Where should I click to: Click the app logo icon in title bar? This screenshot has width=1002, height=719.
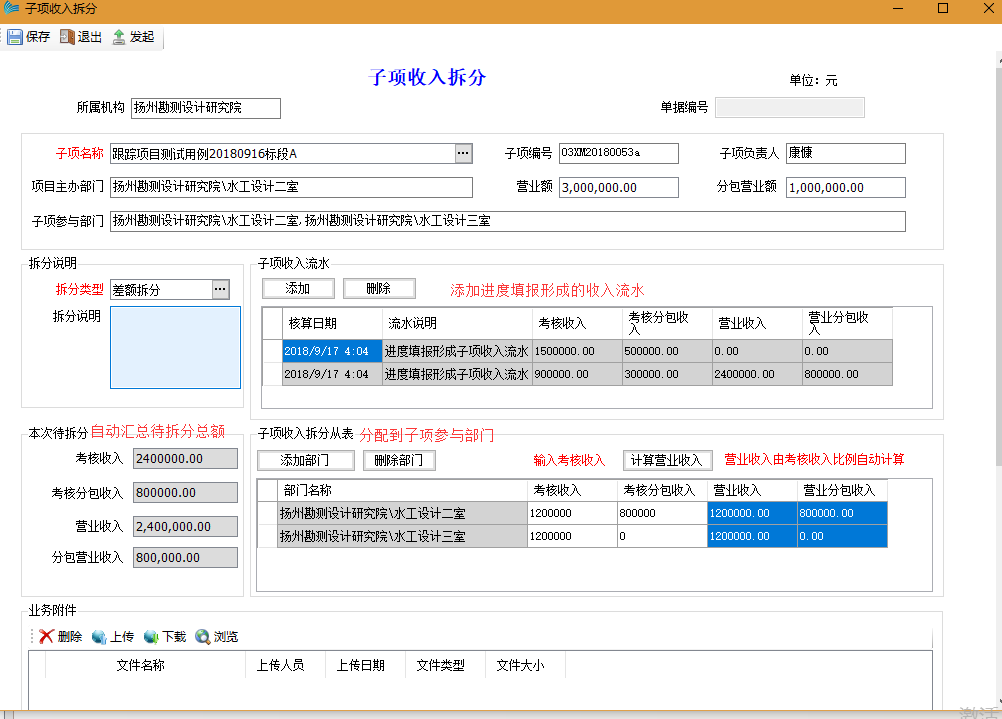[x=11, y=8]
